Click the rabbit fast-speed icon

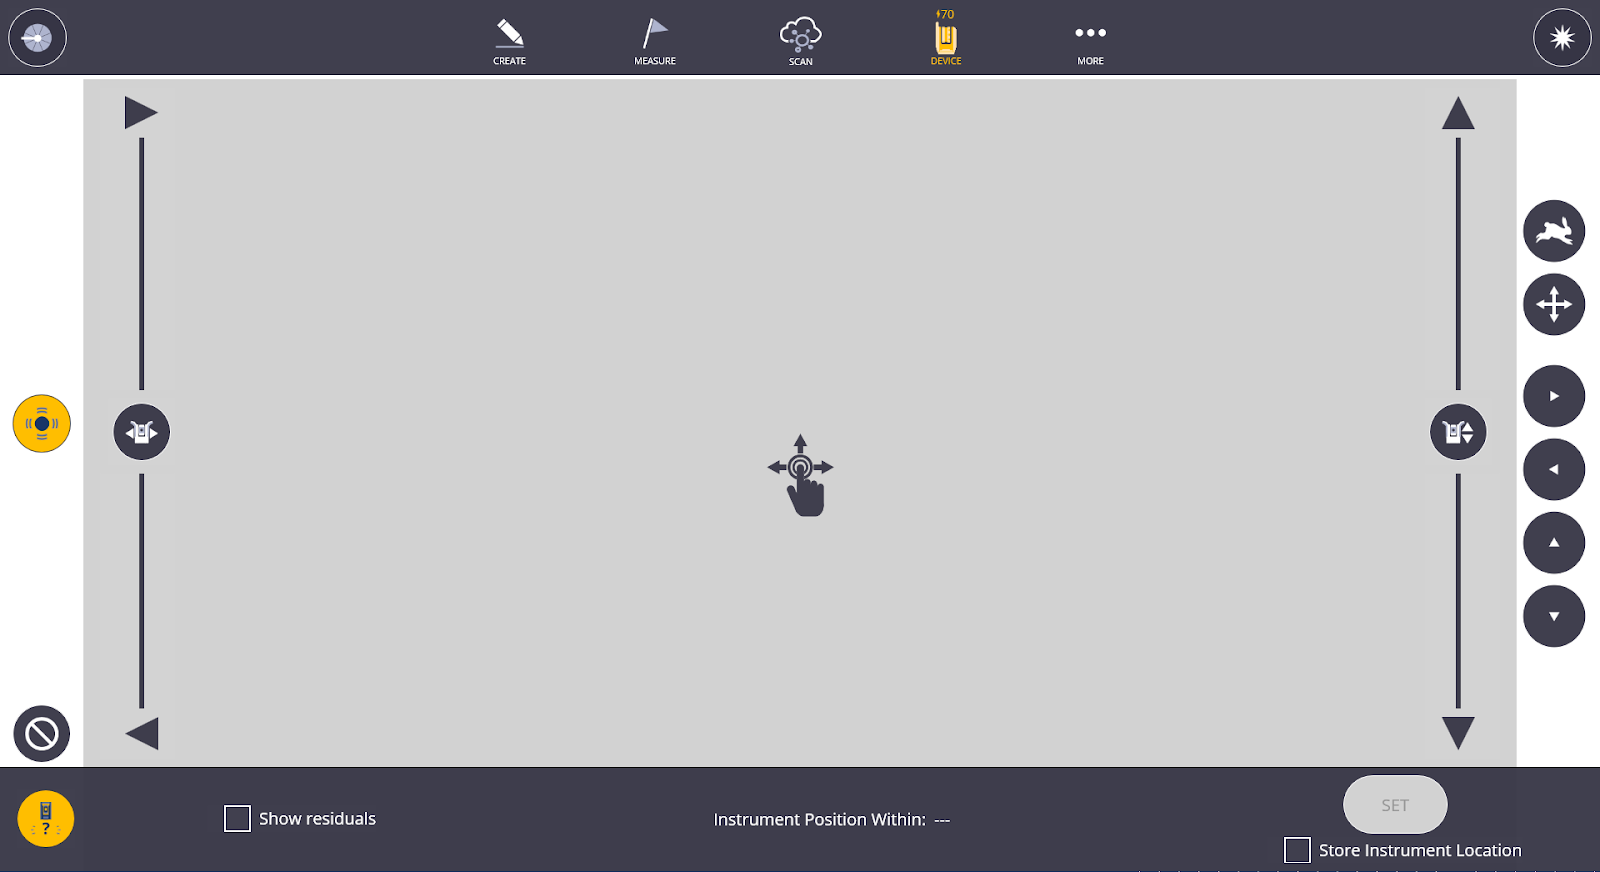[1553, 231]
